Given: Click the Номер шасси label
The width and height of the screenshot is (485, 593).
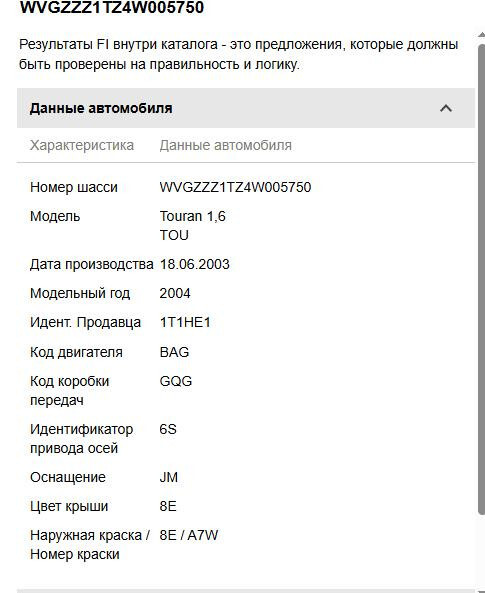Looking at the screenshot, I should [74, 187].
